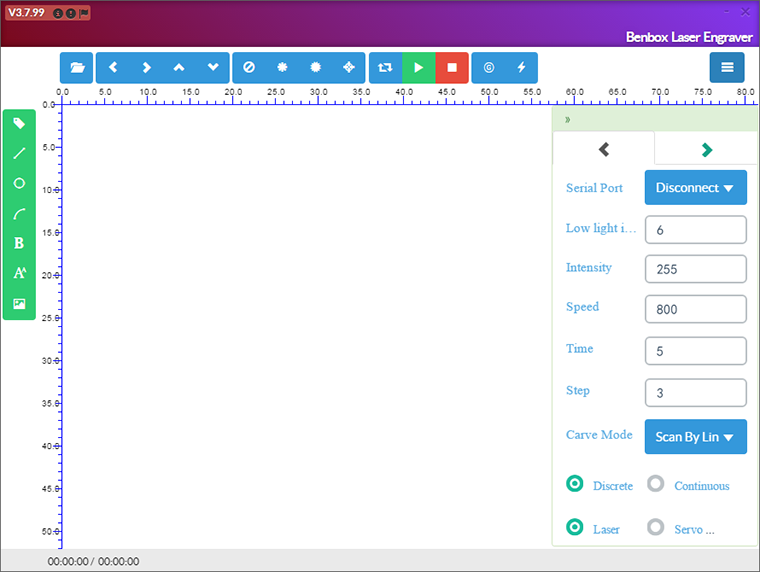Insert an image with the picture tool
Viewport: 760px width, 572px height.
click(19, 303)
